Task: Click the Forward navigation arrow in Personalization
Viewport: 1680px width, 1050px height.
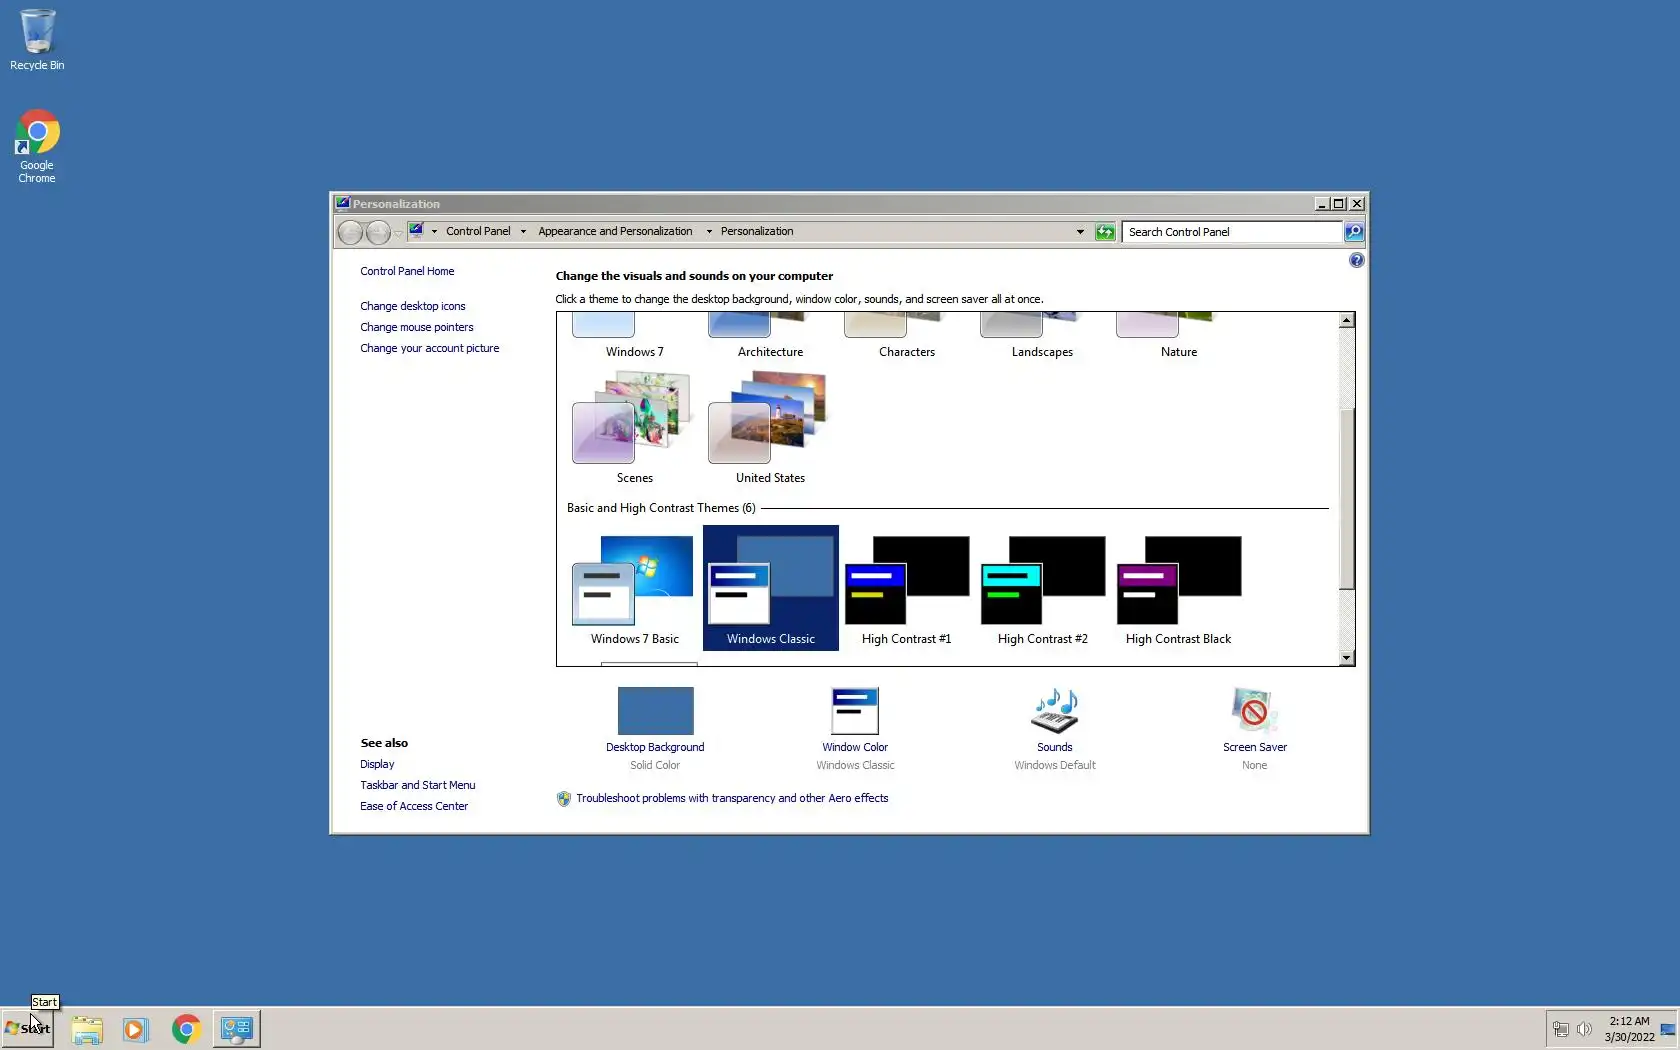Action: (378, 232)
